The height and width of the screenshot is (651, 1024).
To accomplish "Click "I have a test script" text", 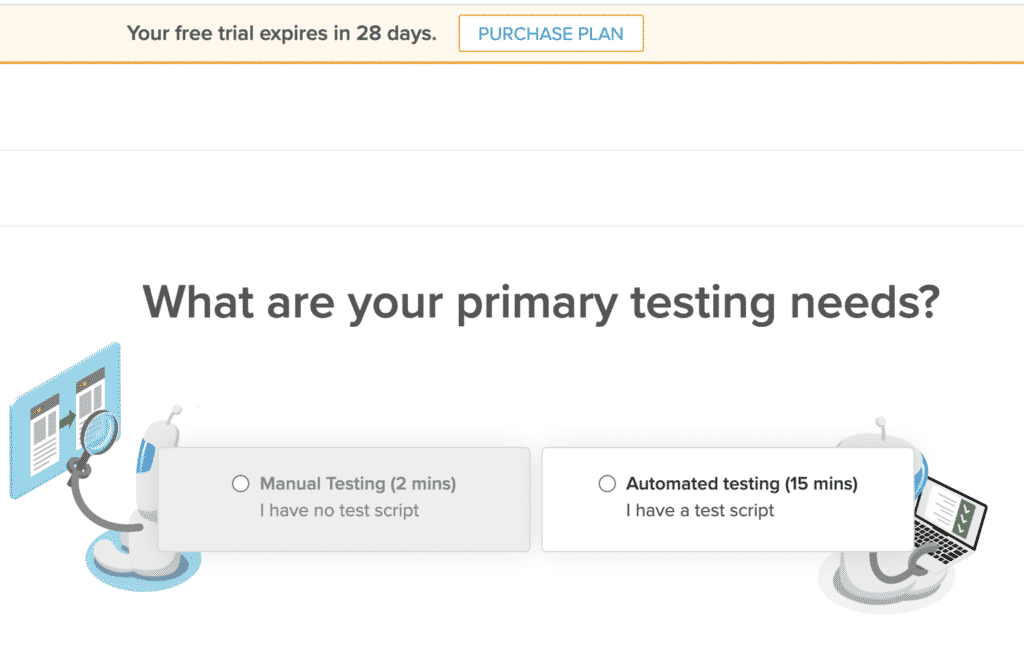I will tap(700, 510).
